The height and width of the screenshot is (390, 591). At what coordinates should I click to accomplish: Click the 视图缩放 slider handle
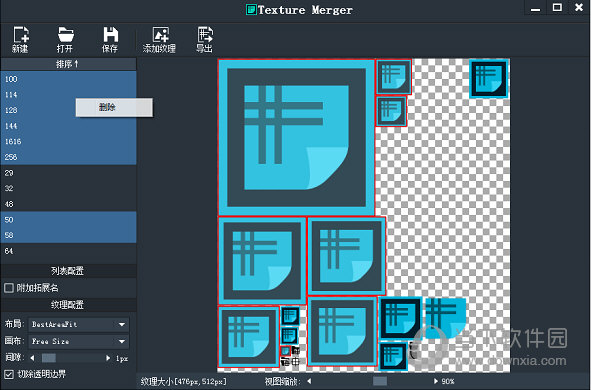pyautogui.click(x=380, y=381)
